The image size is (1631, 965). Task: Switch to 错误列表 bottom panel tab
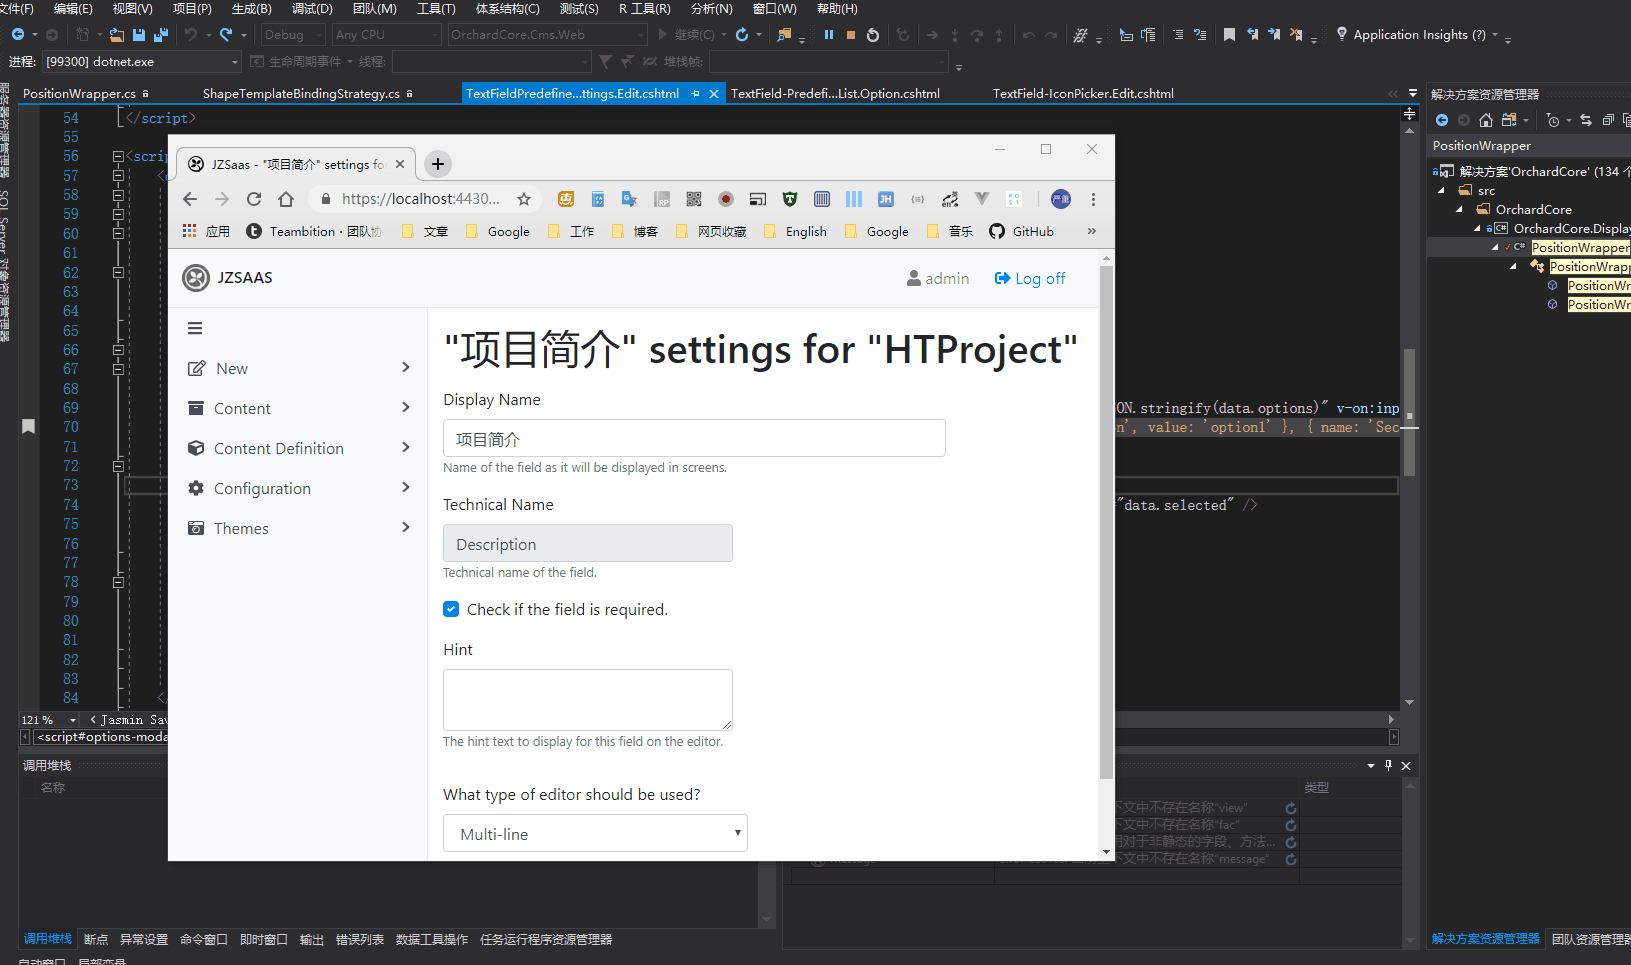point(360,939)
